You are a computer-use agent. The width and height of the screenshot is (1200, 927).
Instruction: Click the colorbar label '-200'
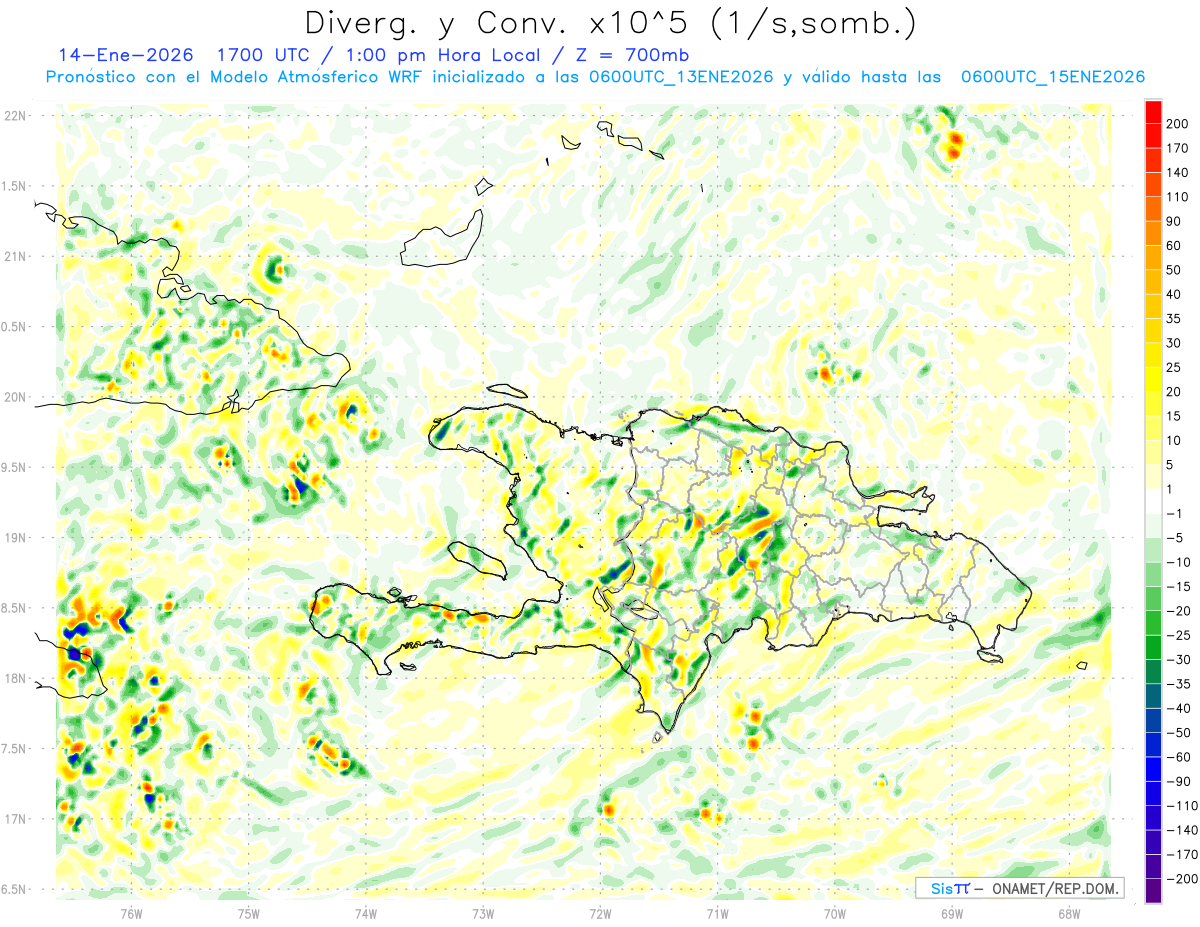pos(1182,879)
